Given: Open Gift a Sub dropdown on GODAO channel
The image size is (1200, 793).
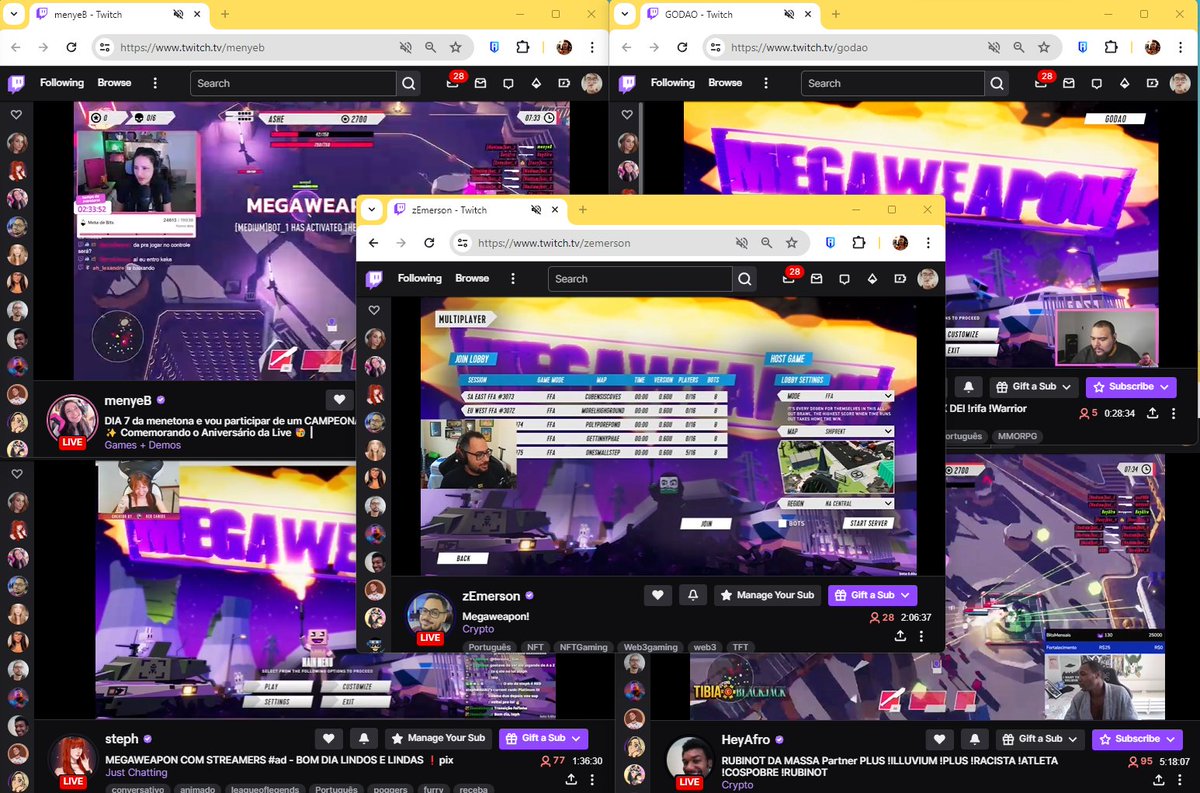Looking at the screenshot, I should click(x=1033, y=387).
